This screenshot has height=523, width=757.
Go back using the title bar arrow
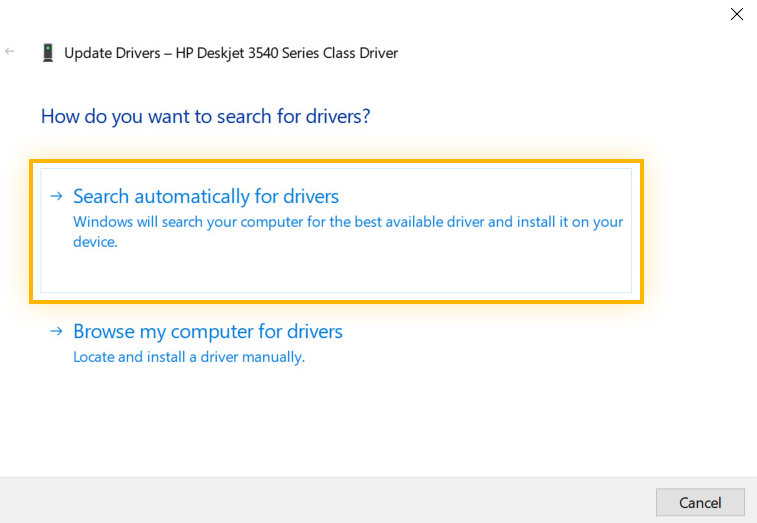(x=10, y=51)
